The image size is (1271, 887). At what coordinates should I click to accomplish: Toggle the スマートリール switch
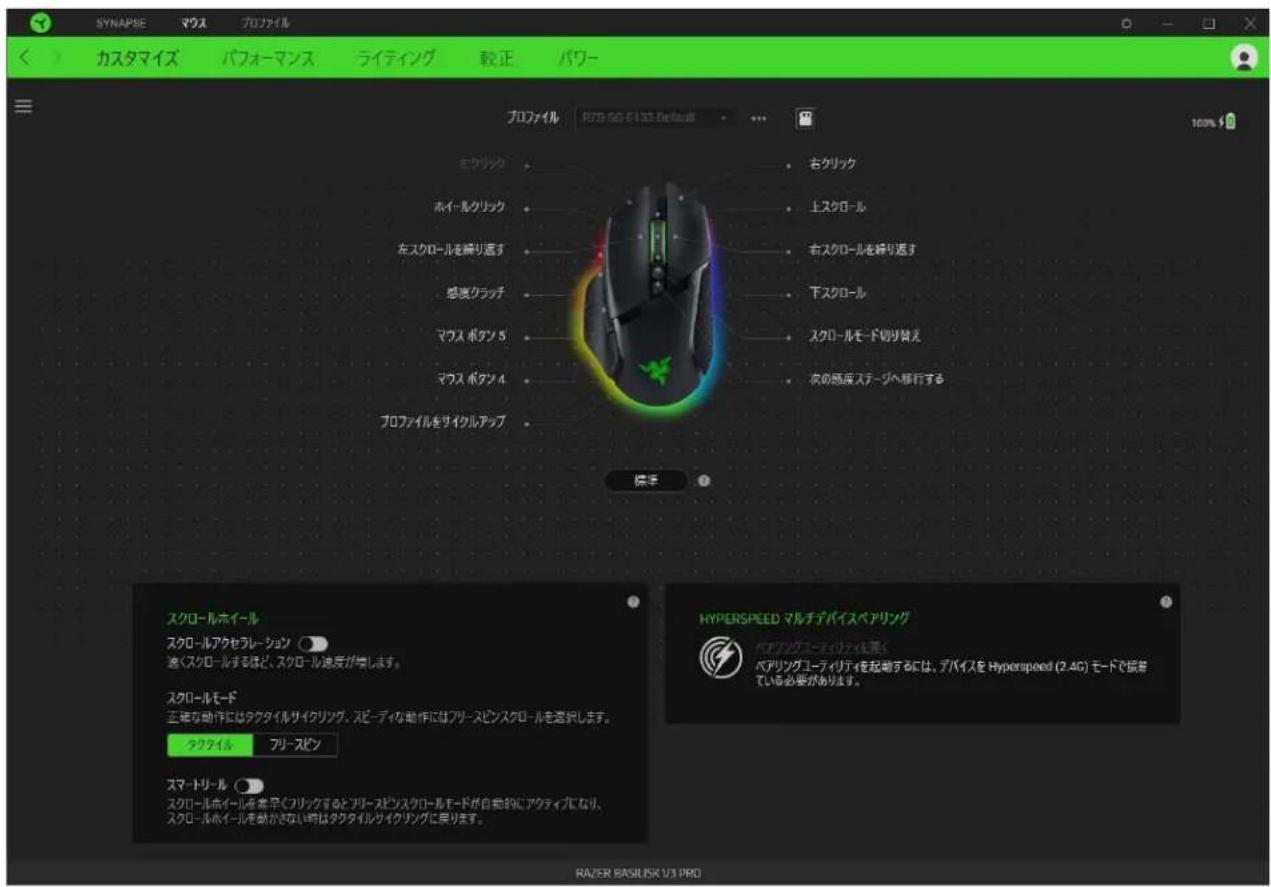coord(247,786)
